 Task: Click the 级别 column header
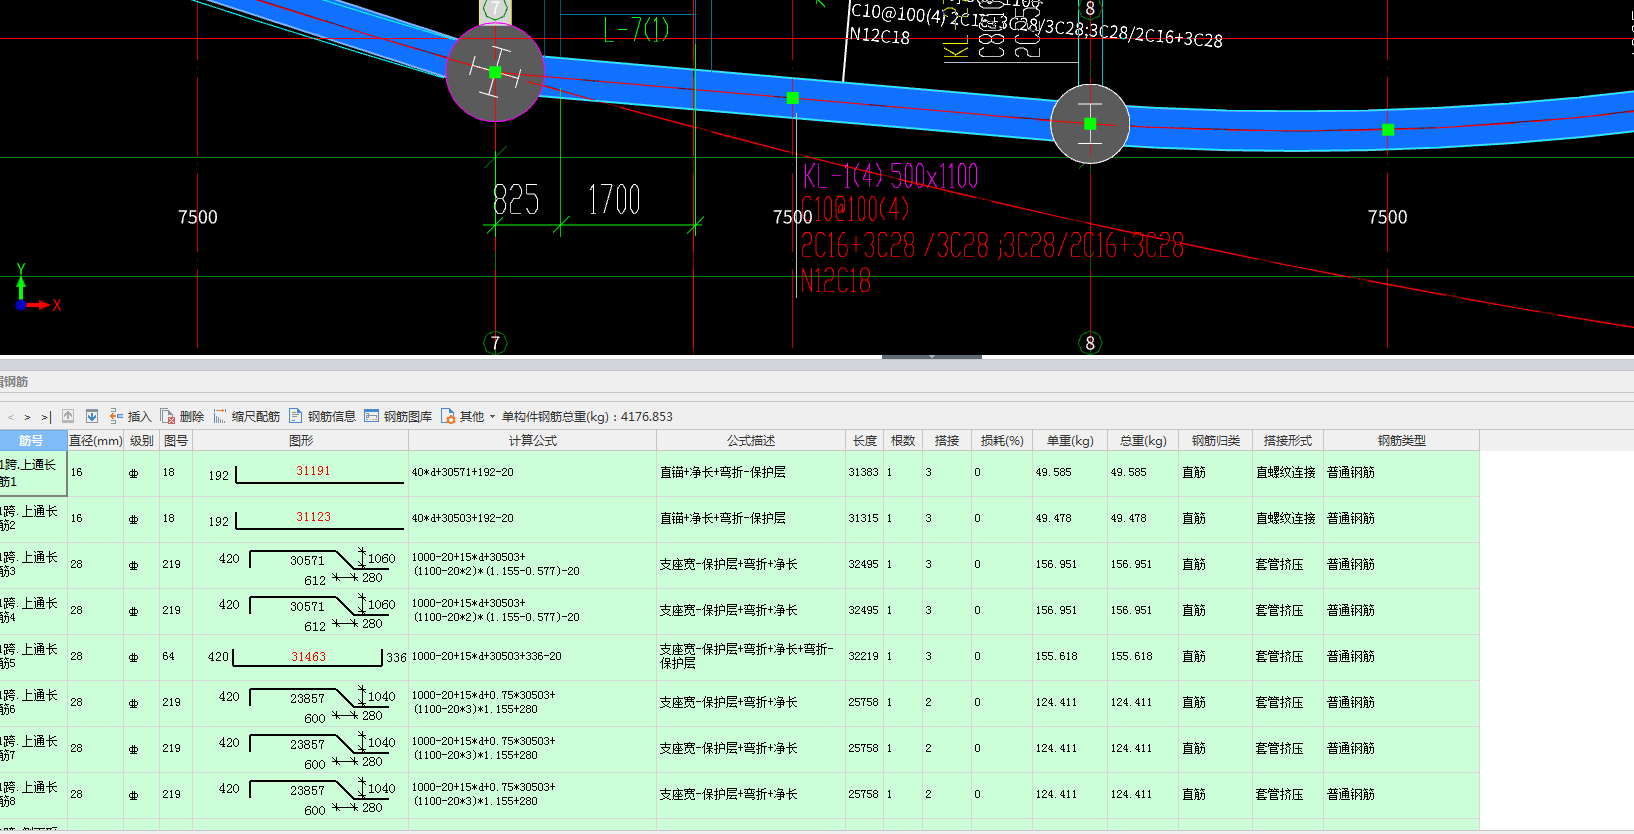(141, 441)
